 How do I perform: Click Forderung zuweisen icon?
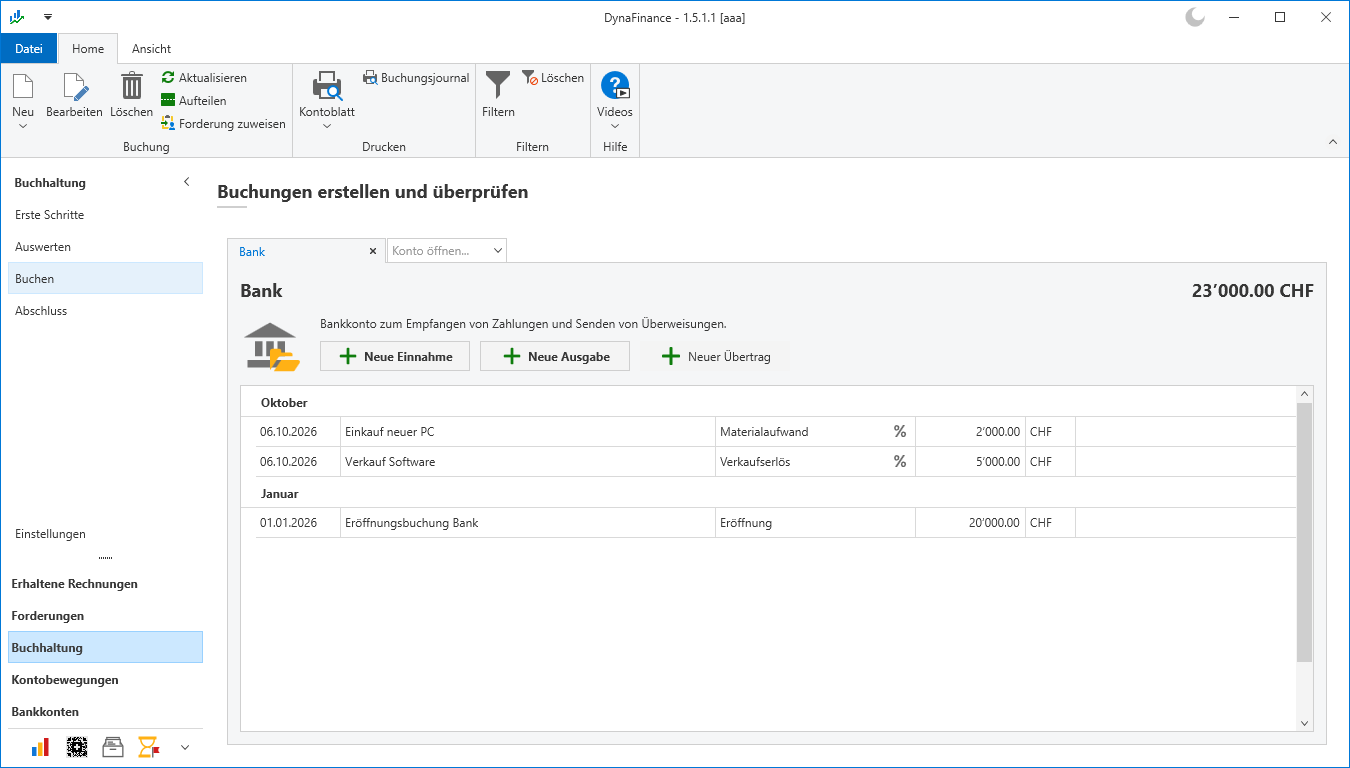(168, 123)
